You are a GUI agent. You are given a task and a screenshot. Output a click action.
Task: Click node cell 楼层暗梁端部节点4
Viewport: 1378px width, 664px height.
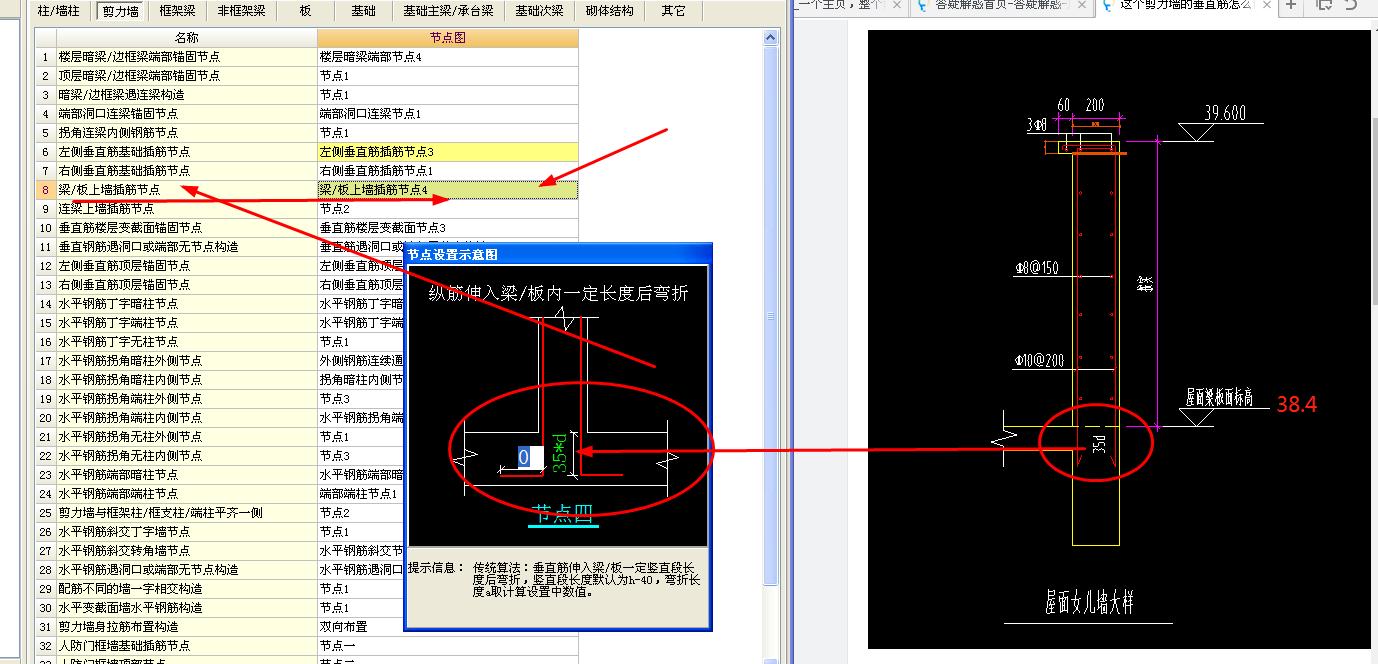coord(448,57)
